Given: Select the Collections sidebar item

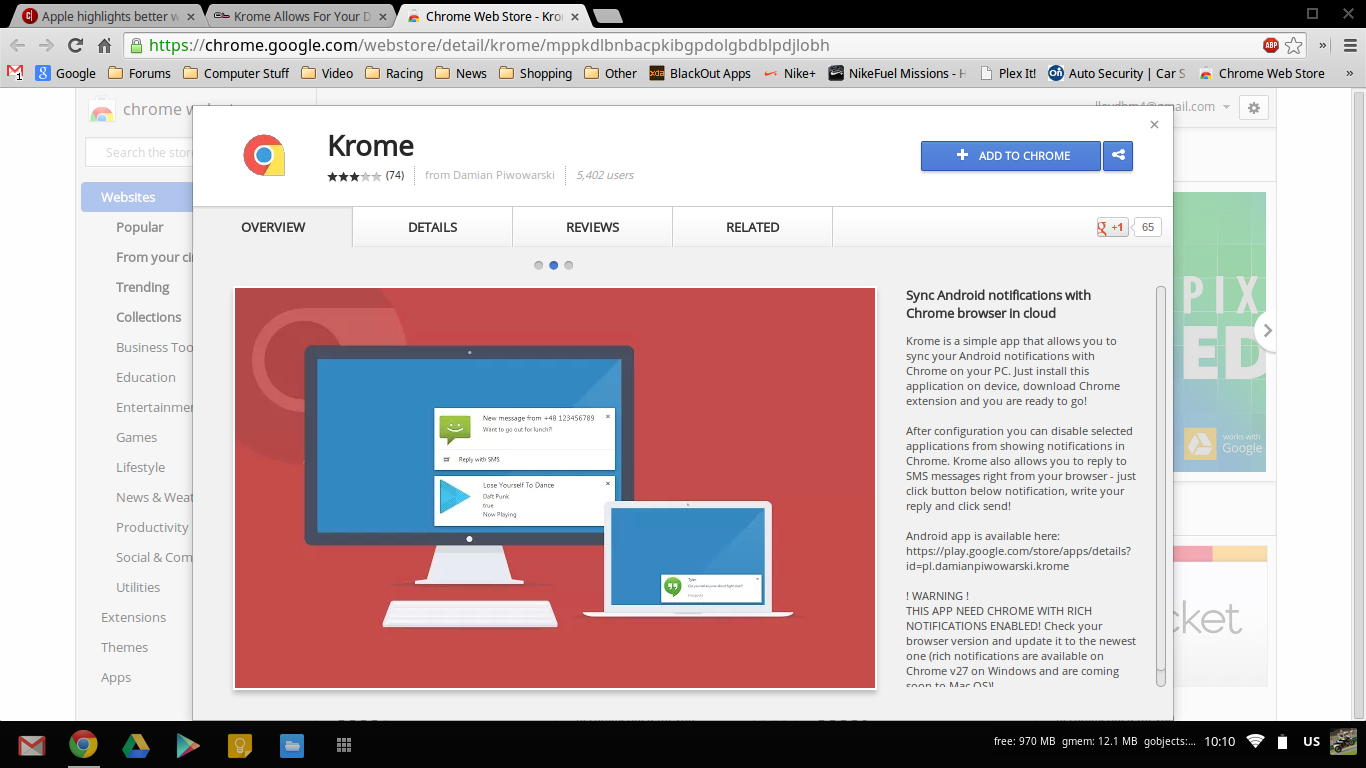Looking at the screenshot, I should [x=149, y=317].
